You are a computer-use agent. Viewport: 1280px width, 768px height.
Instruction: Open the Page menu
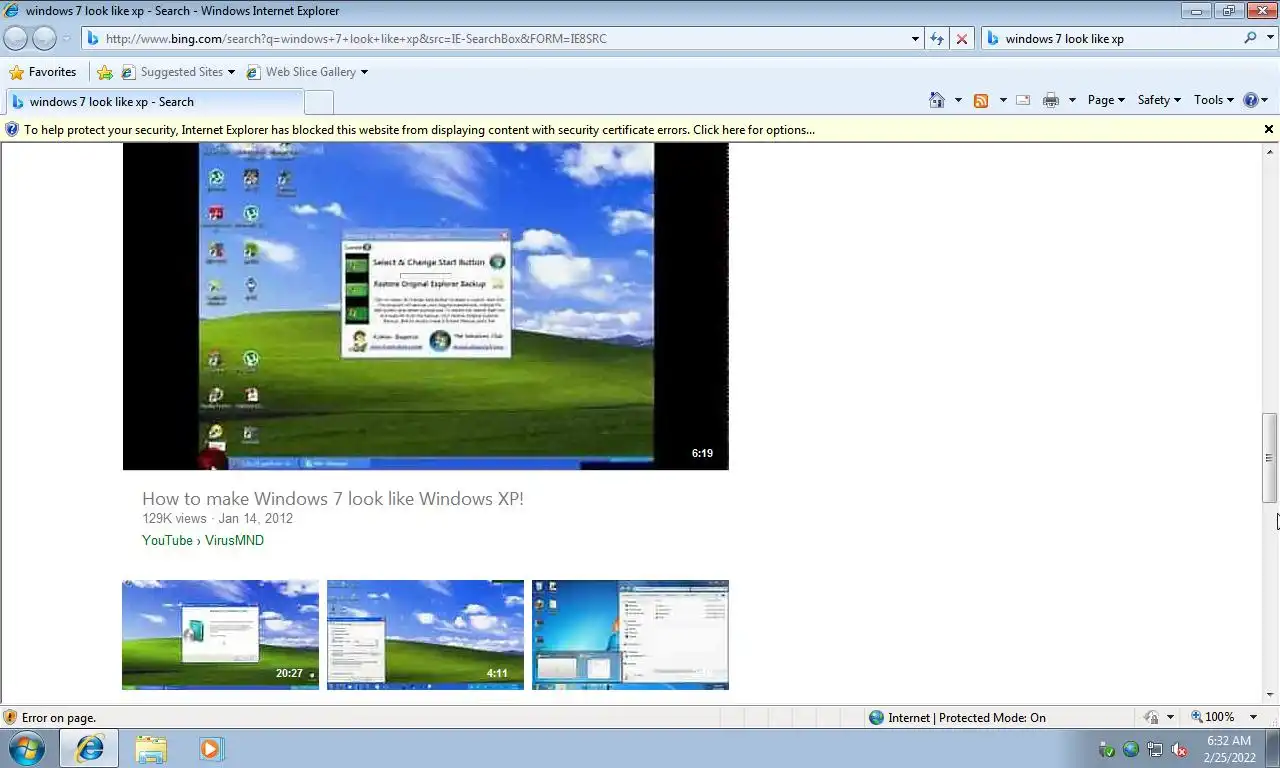1106,100
